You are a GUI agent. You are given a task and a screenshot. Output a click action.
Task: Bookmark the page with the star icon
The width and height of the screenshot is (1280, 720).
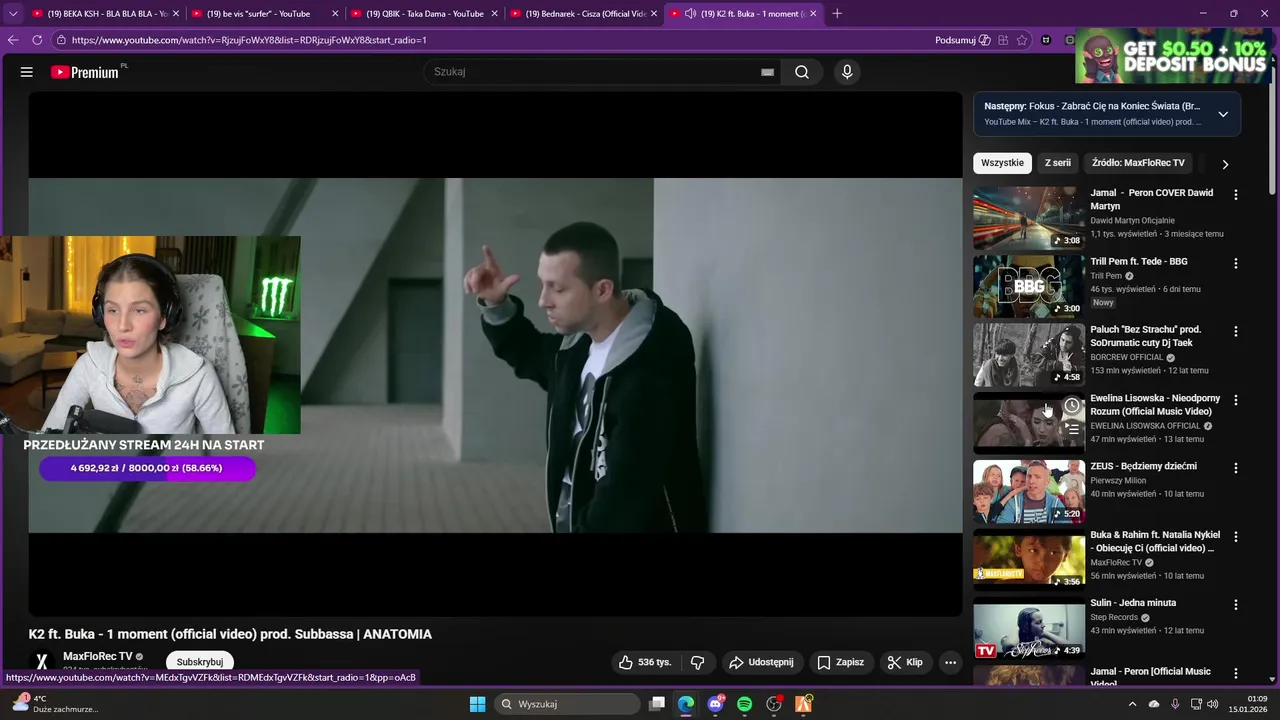coord(1022,40)
